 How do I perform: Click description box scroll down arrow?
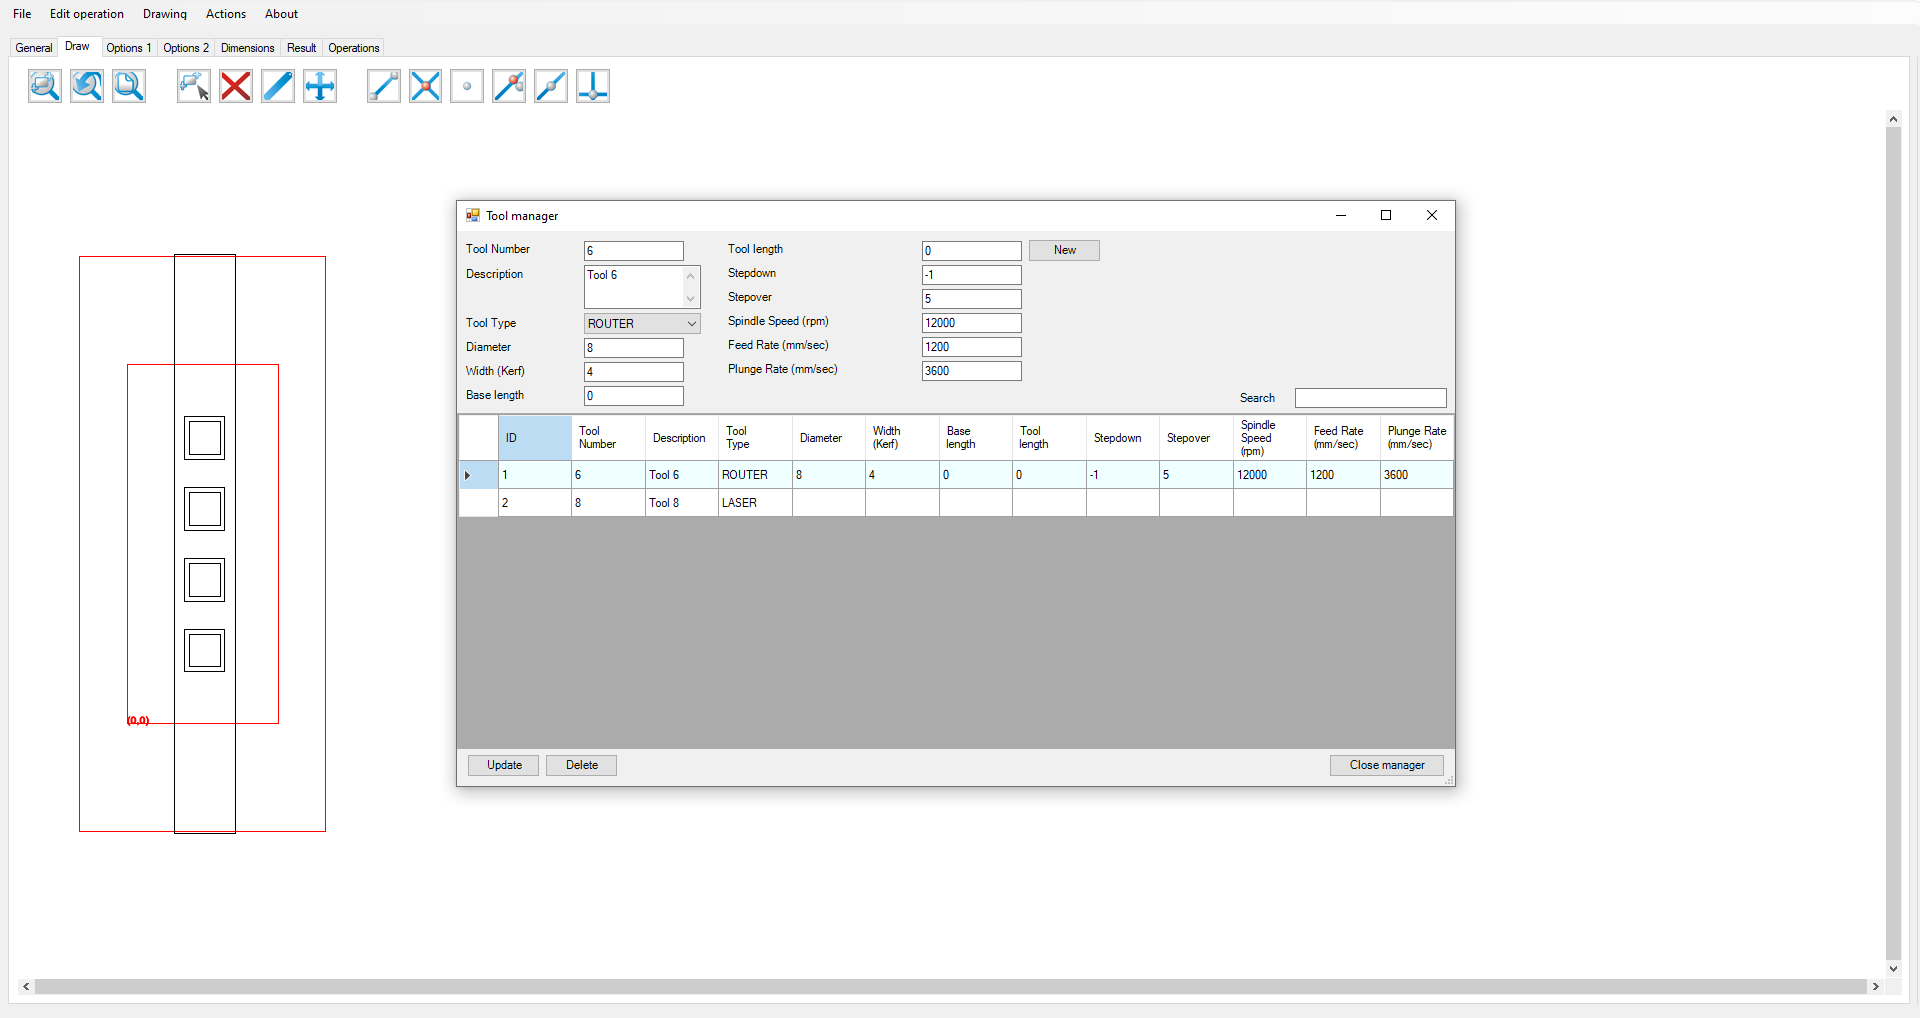(691, 299)
